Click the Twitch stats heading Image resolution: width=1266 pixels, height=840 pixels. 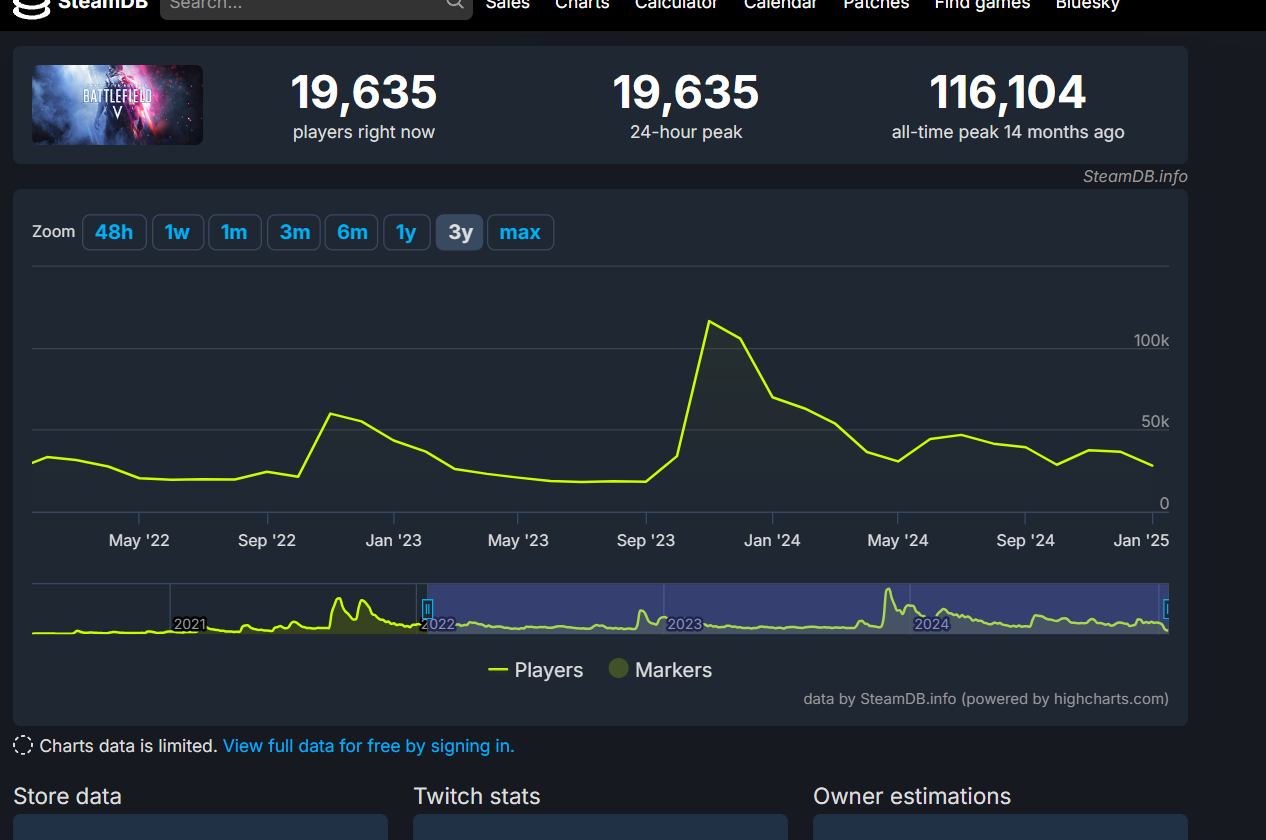pos(477,796)
